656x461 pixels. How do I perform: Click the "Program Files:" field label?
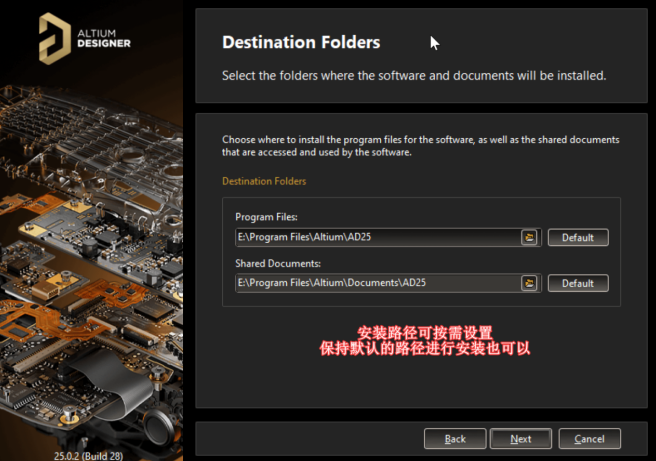[266, 217]
